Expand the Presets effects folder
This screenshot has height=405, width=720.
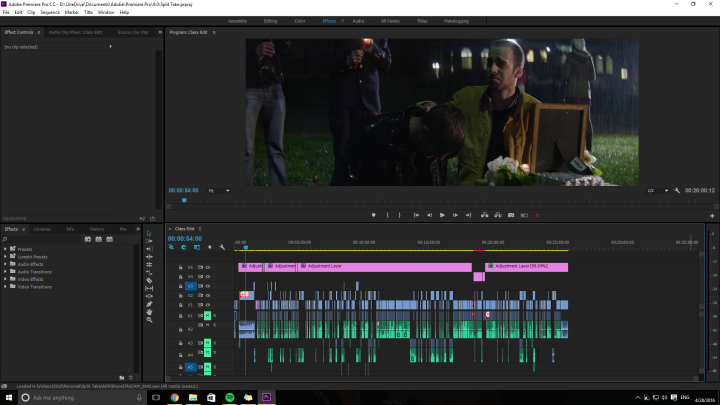(x=6, y=249)
